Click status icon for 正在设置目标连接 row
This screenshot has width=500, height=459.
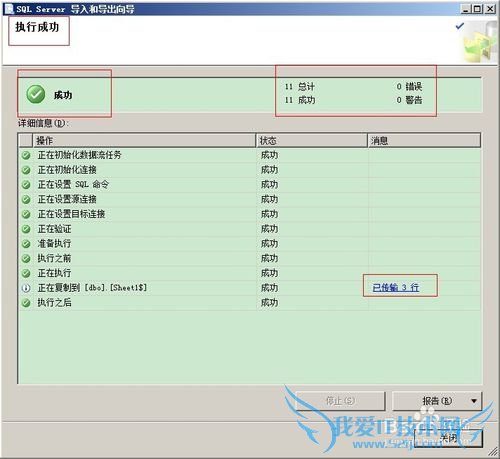point(26,214)
